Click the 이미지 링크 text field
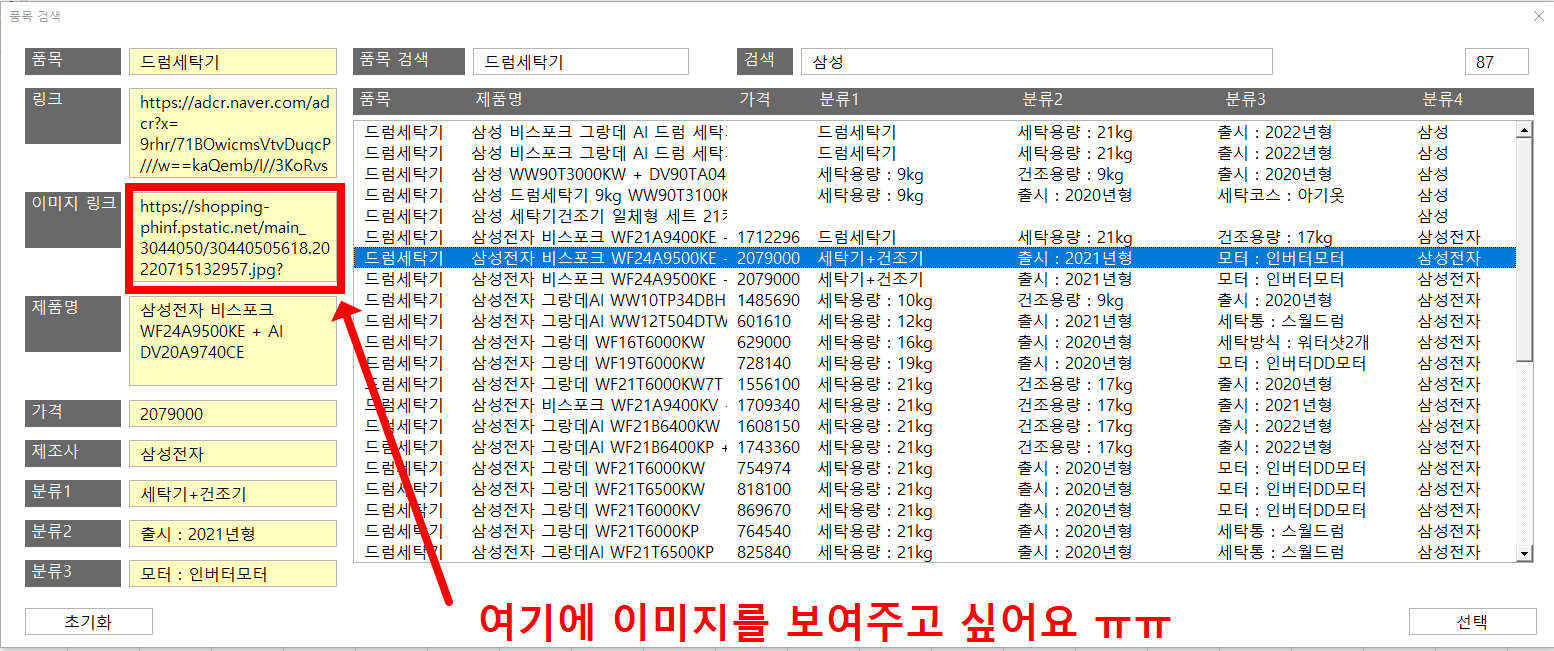Image resolution: width=1554 pixels, height=651 pixels. (x=232, y=238)
